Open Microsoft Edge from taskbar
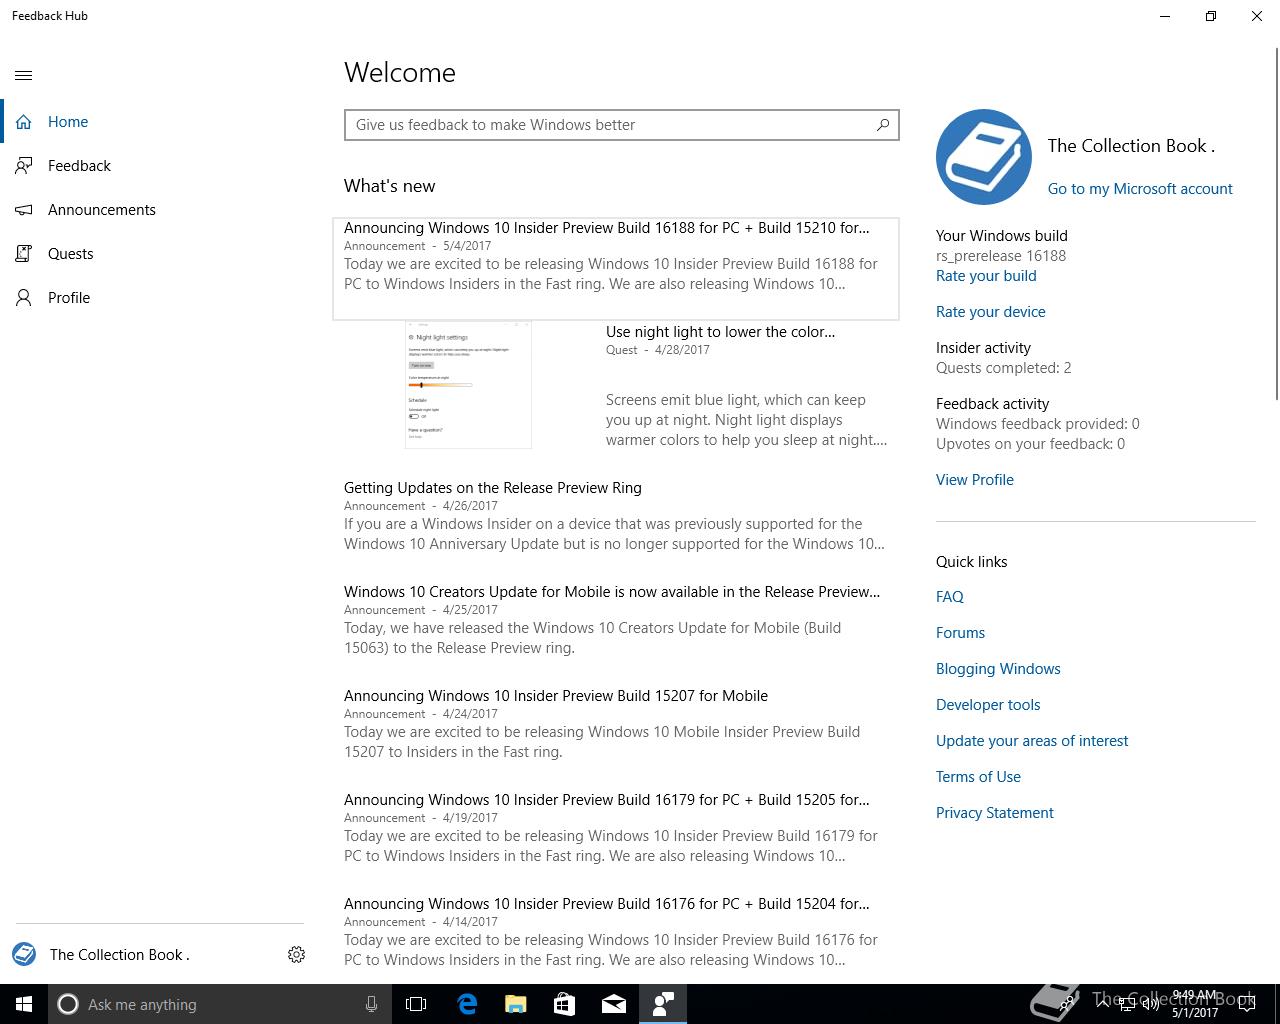Image resolution: width=1280 pixels, height=1024 pixels. coord(467,1004)
